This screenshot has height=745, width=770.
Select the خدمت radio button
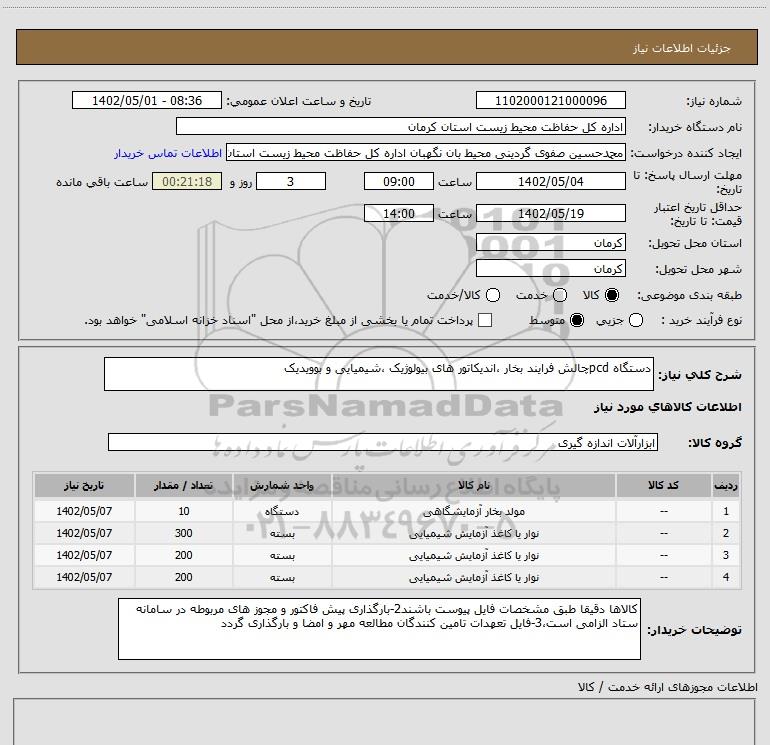560,295
